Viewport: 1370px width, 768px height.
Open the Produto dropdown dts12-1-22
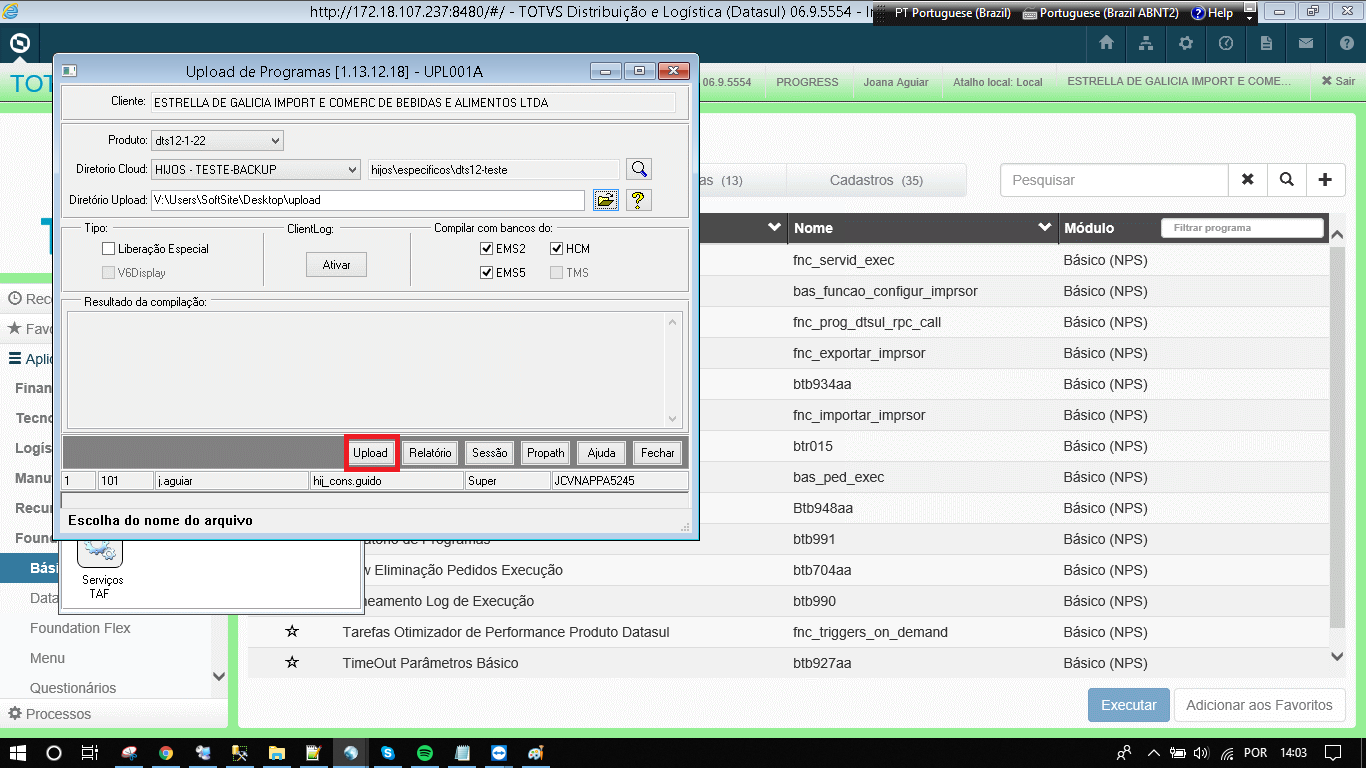tap(217, 141)
